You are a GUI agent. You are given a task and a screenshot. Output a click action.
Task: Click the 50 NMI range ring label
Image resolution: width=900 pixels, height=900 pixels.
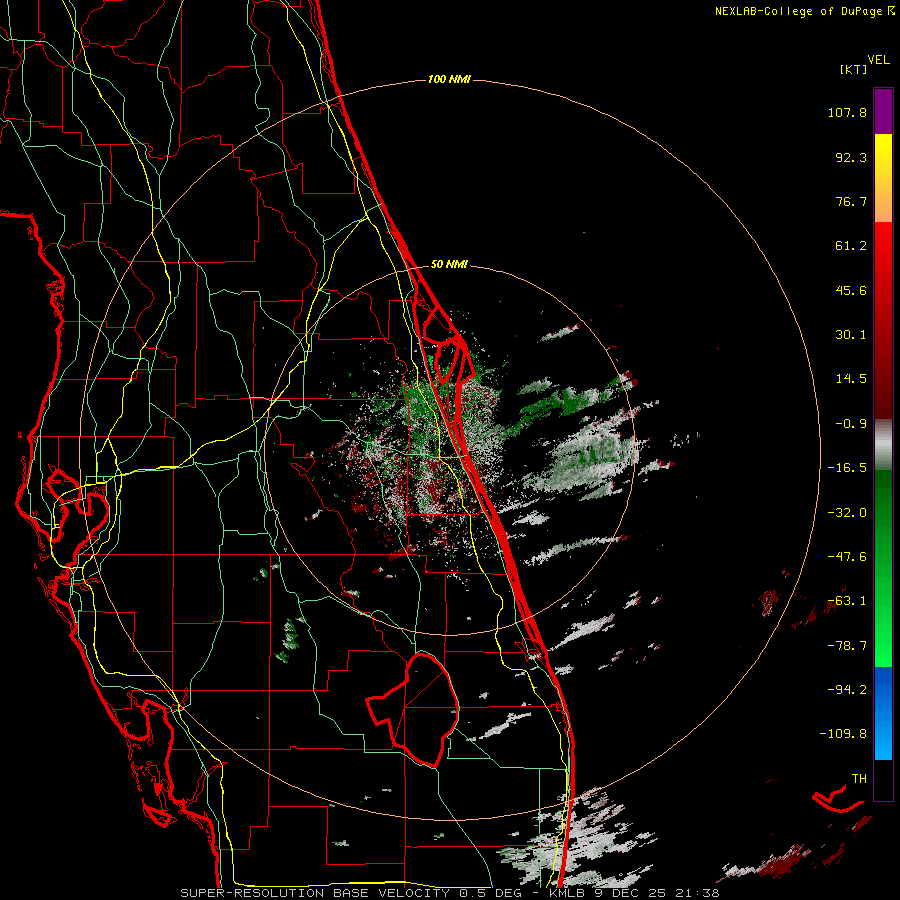(x=449, y=264)
